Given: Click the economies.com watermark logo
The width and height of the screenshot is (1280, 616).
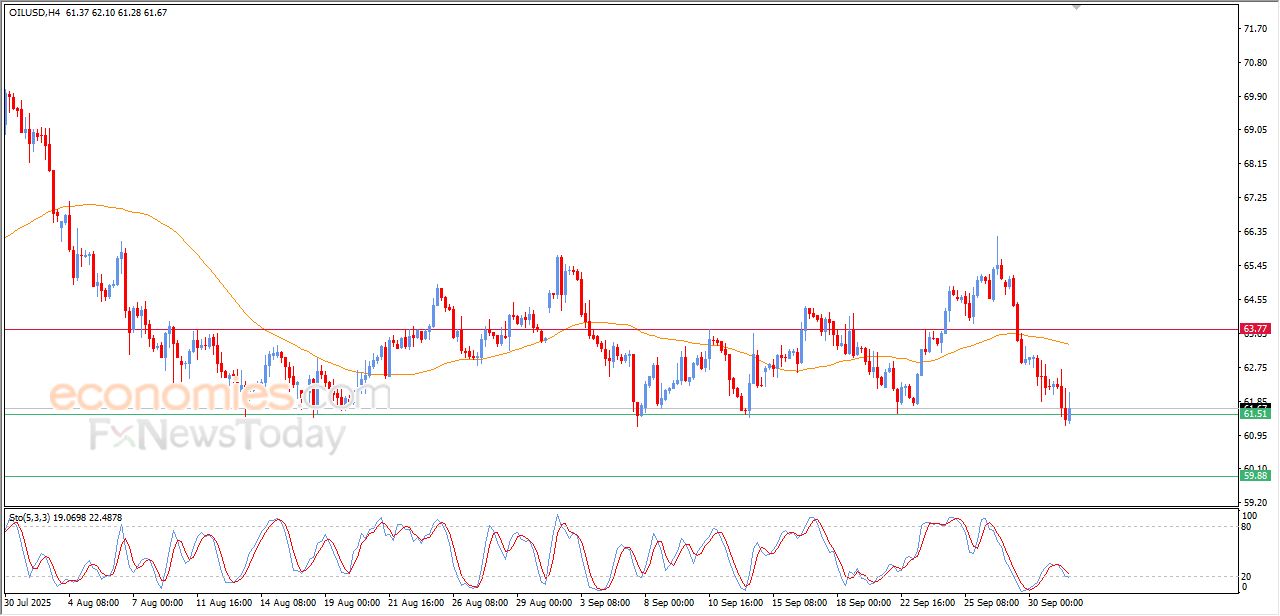Looking at the screenshot, I should click(220, 396).
